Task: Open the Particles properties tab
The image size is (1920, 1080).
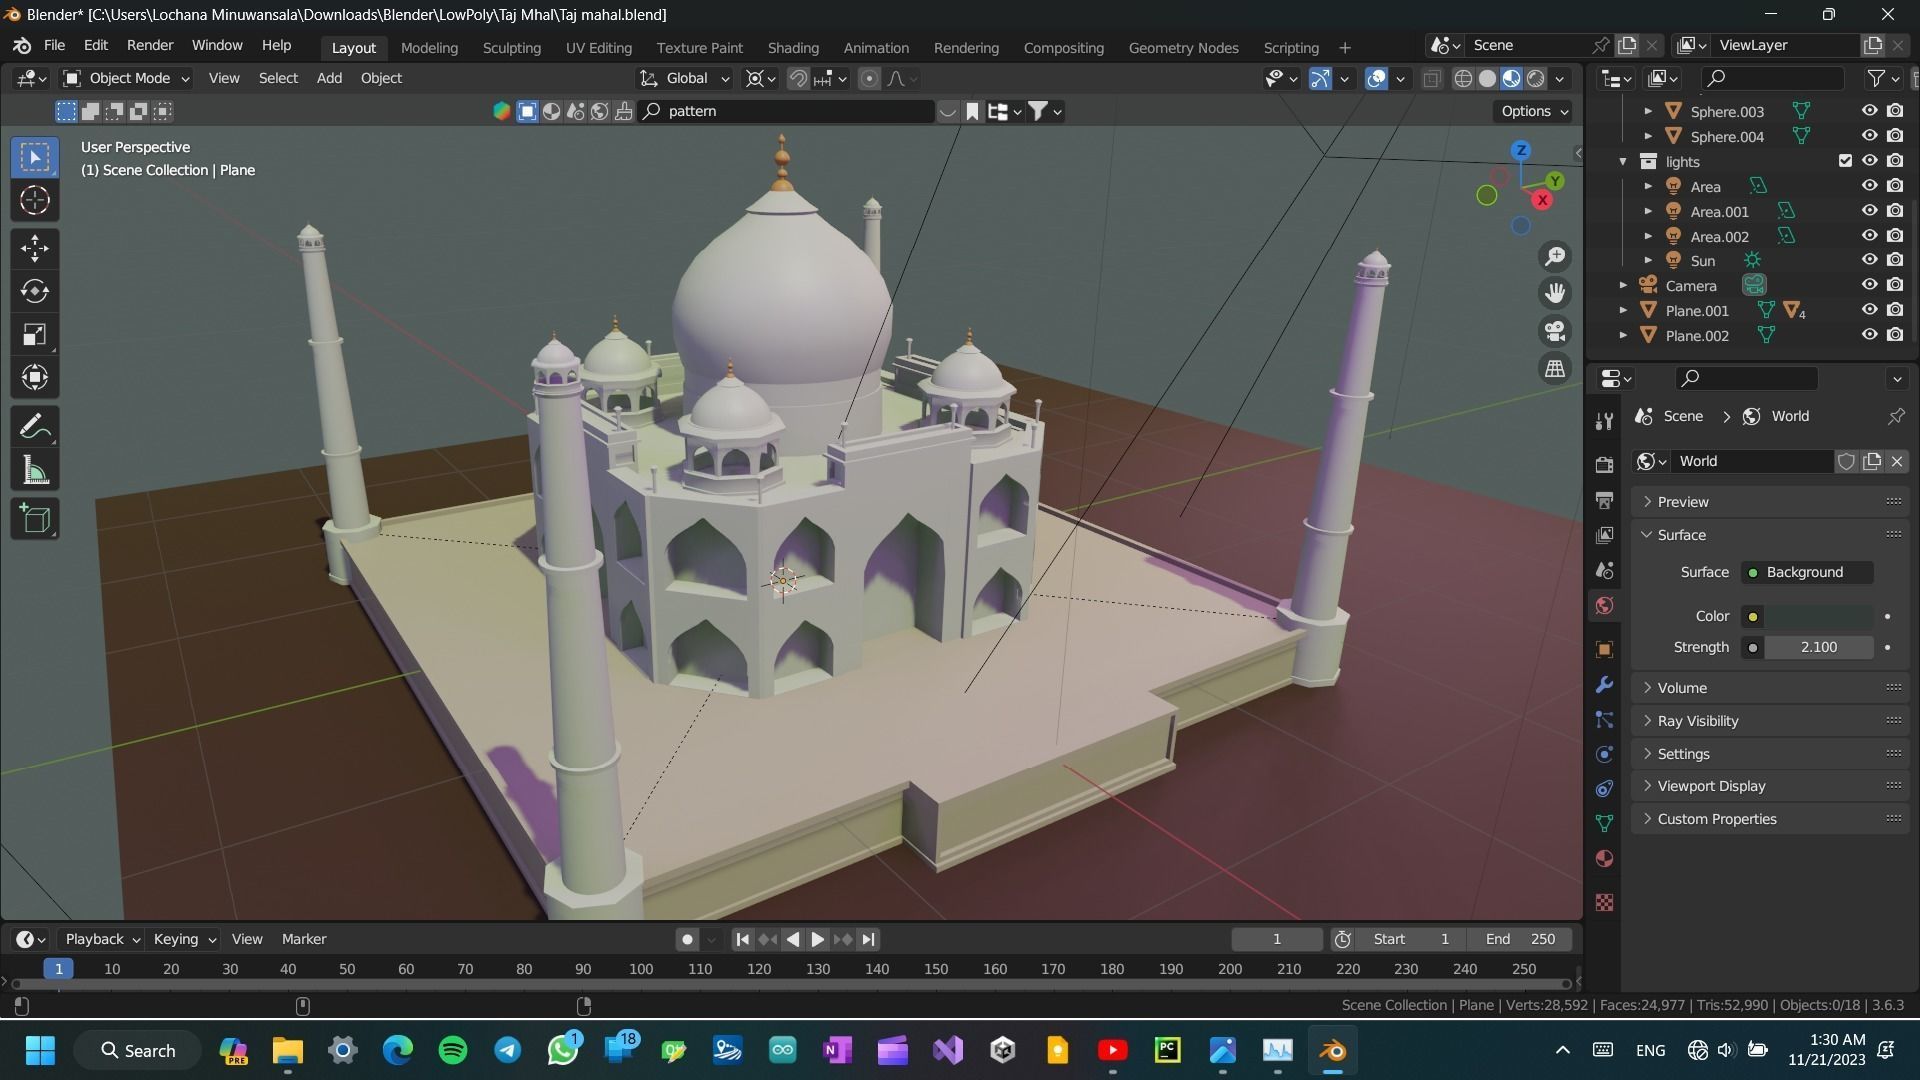Action: tap(1604, 720)
